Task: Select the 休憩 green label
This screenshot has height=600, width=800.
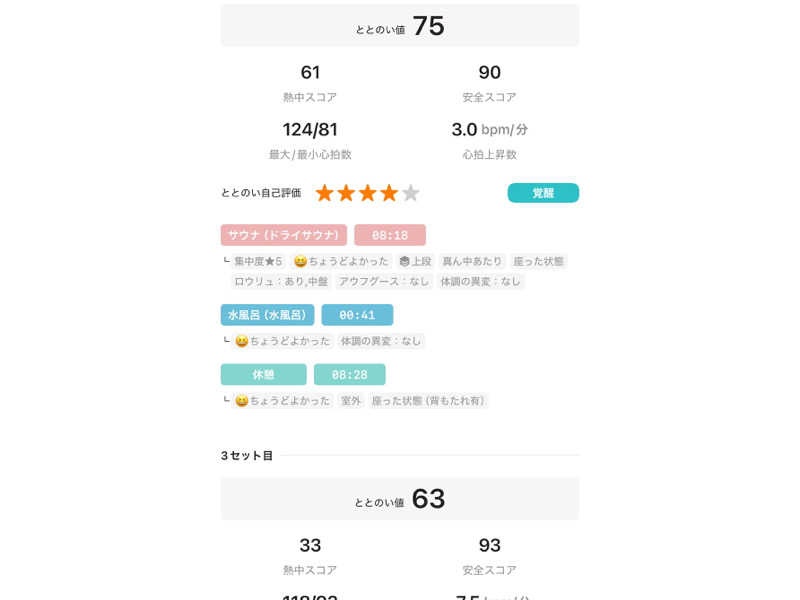Action: point(263,374)
